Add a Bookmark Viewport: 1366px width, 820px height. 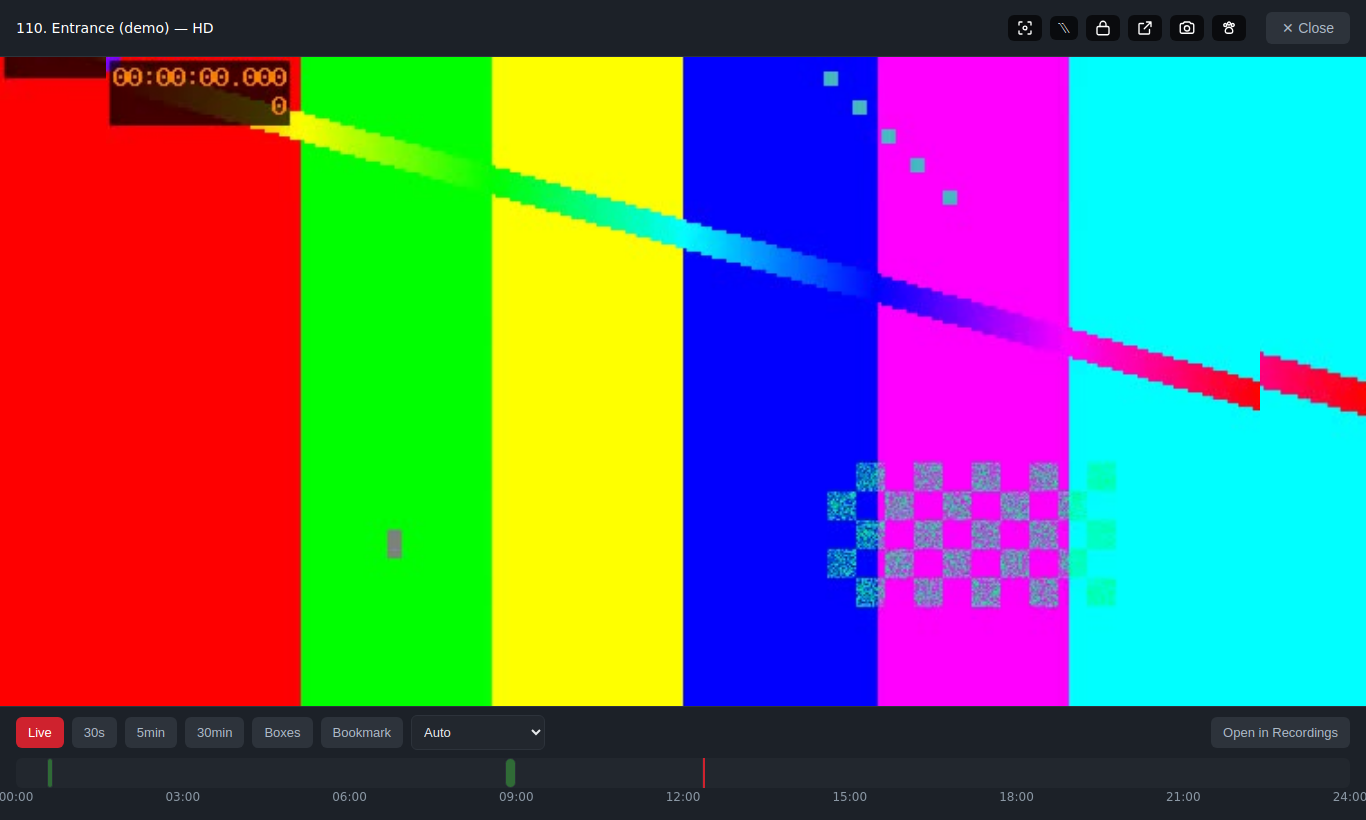point(362,732)
